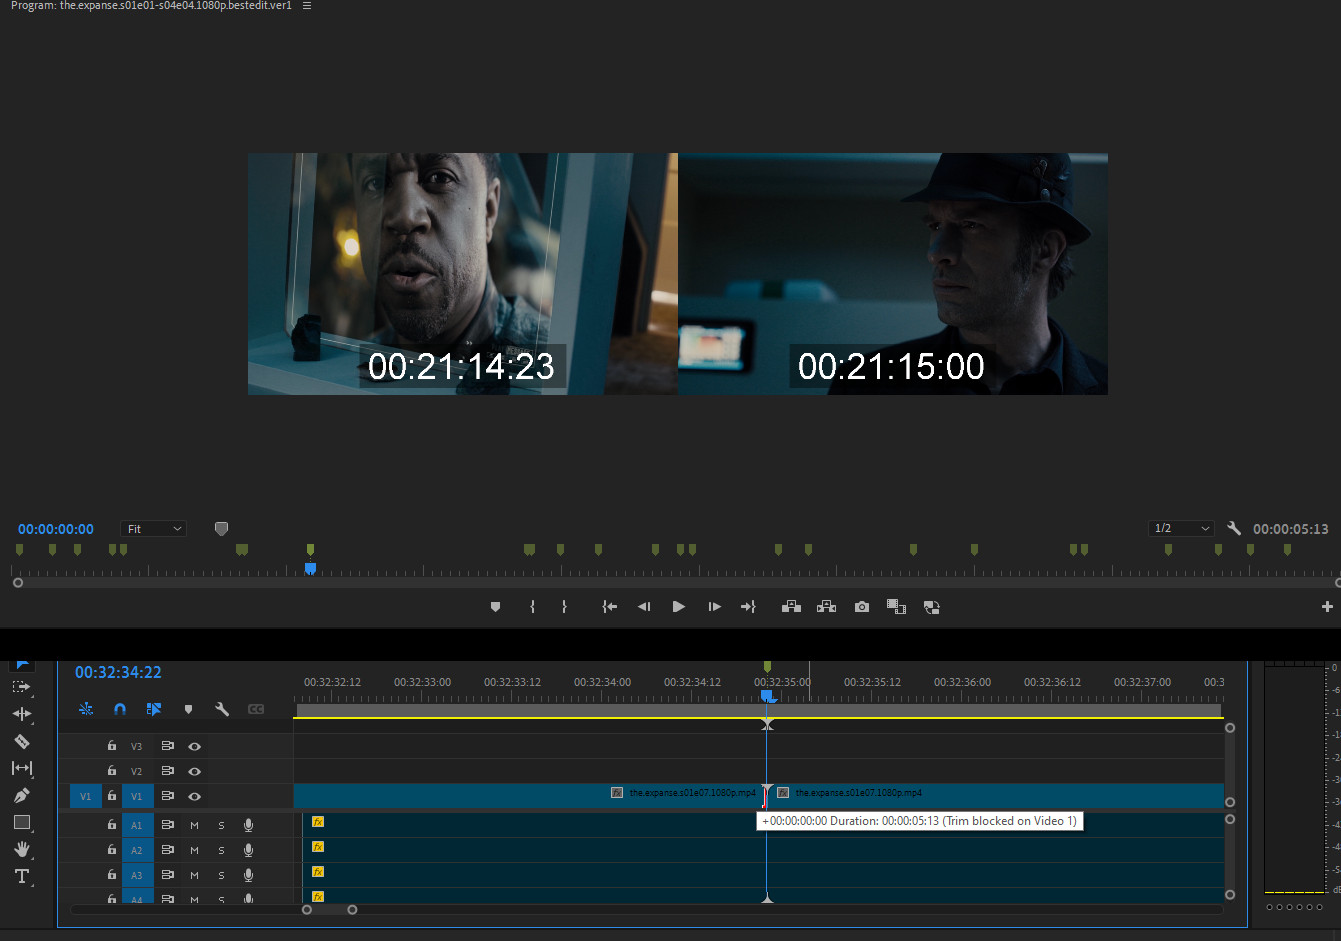The image size is (1341, 941).
Task: Select the Pen tool
Action: tap(21, 795)
